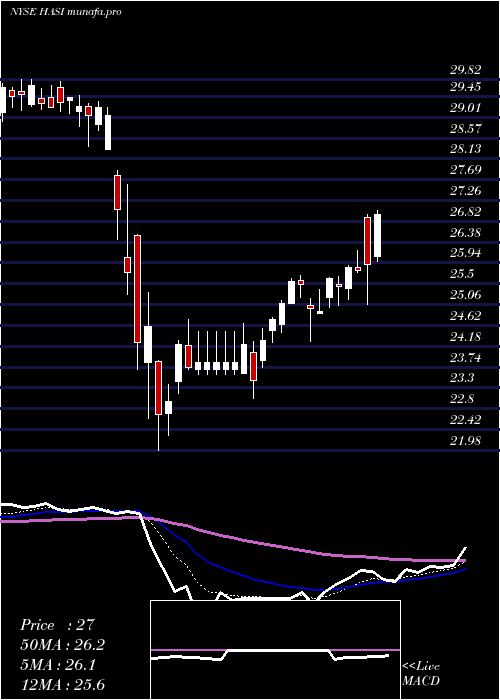Viewport: 500px width, 700px height.
Task: Select the 25.94 price label
Action: [466, 253]
